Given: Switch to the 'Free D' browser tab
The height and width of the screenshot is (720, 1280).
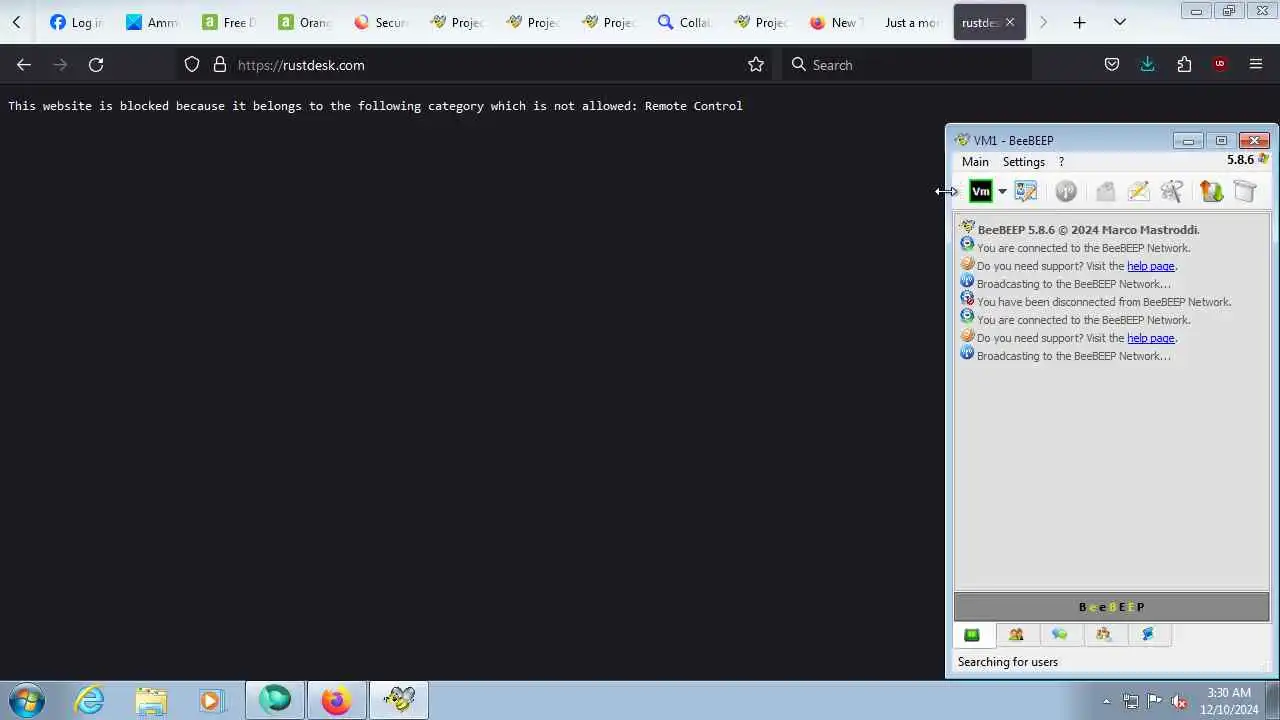Looking at the screenshot, I should pyautogui.click(x=228, y=22).
